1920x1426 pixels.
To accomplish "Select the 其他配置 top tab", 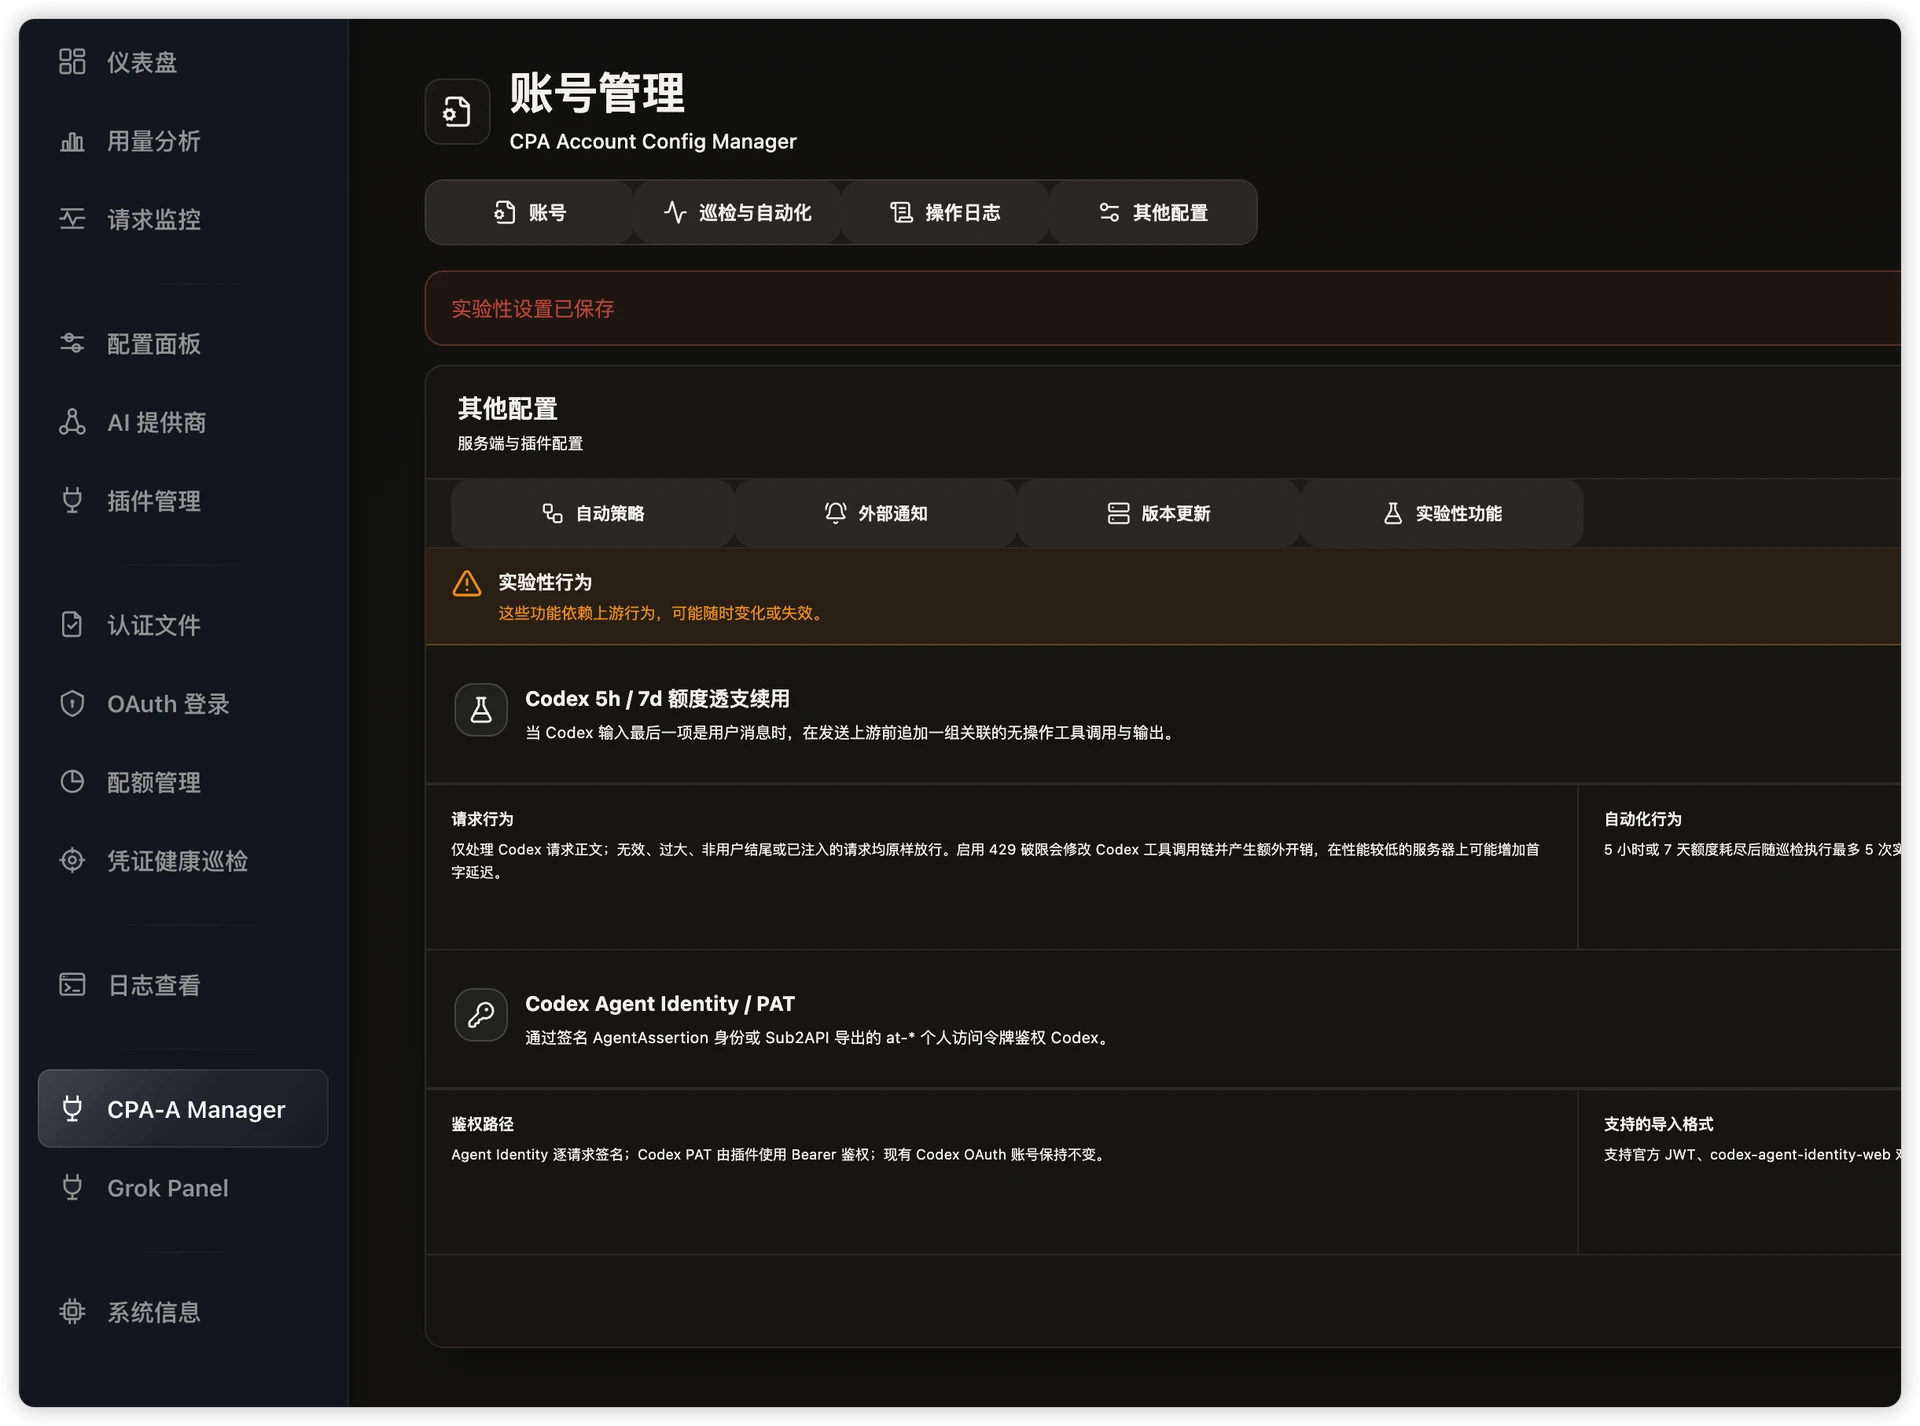I will coord(1153,213).
